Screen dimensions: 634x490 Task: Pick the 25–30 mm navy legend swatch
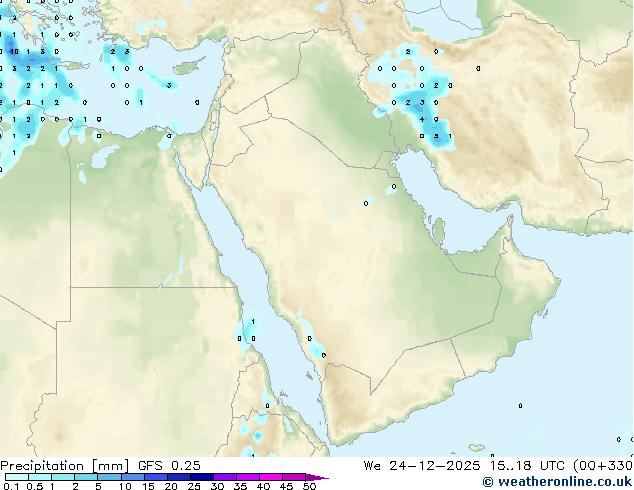point(201,477)
